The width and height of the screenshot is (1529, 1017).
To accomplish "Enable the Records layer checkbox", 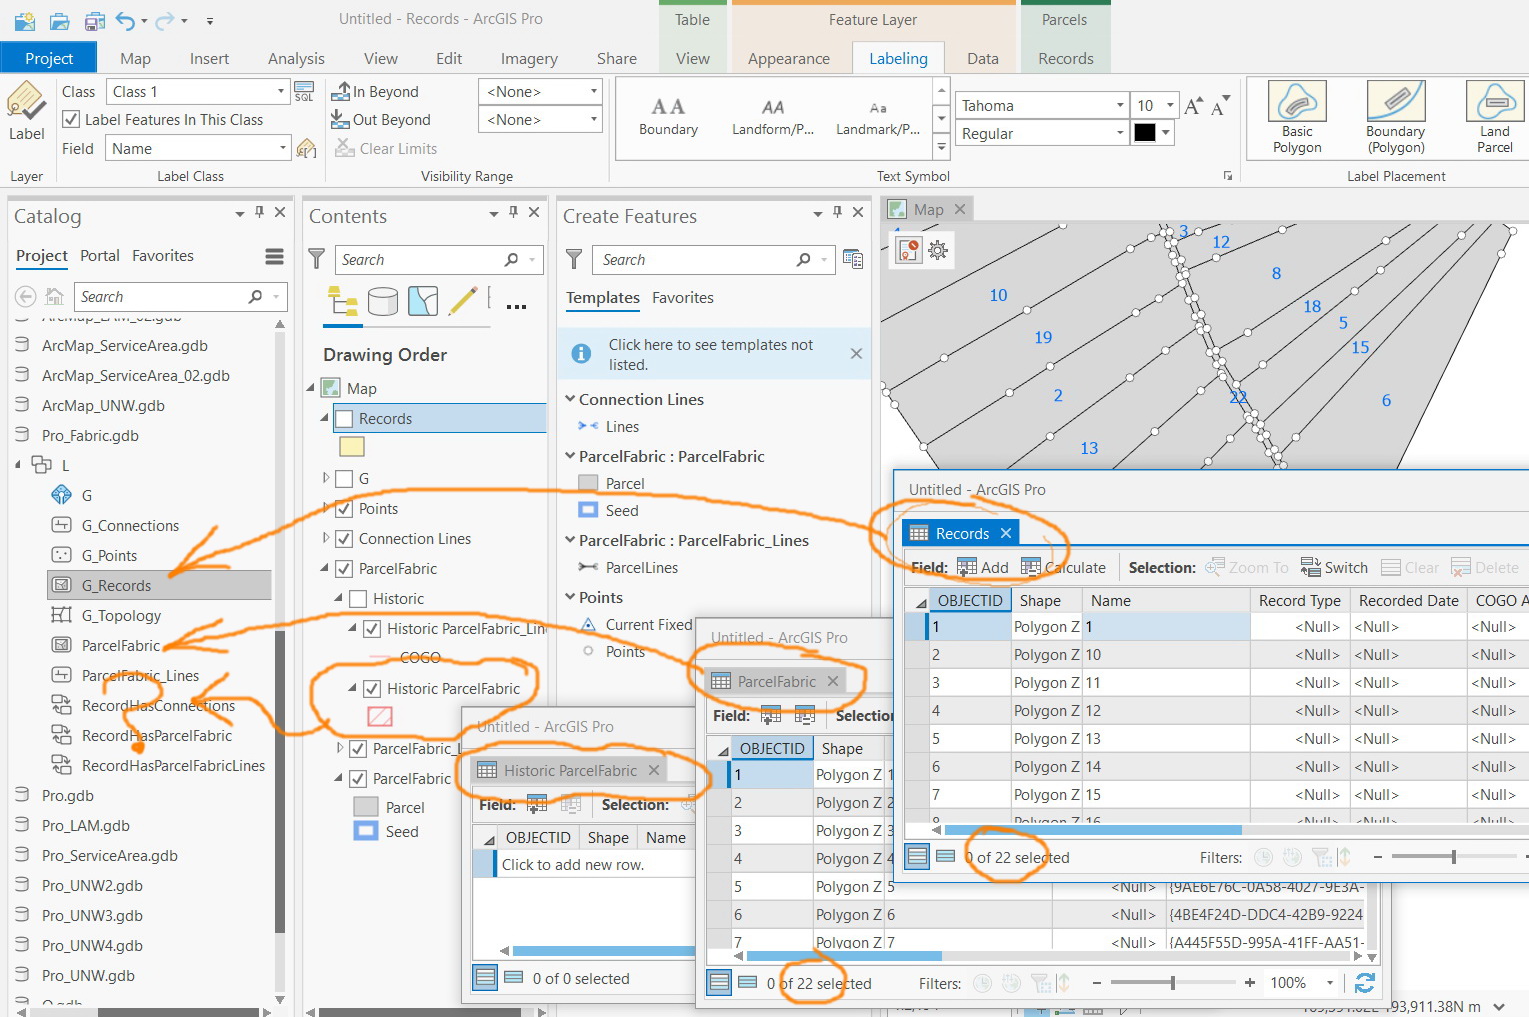I will point(345,419).
